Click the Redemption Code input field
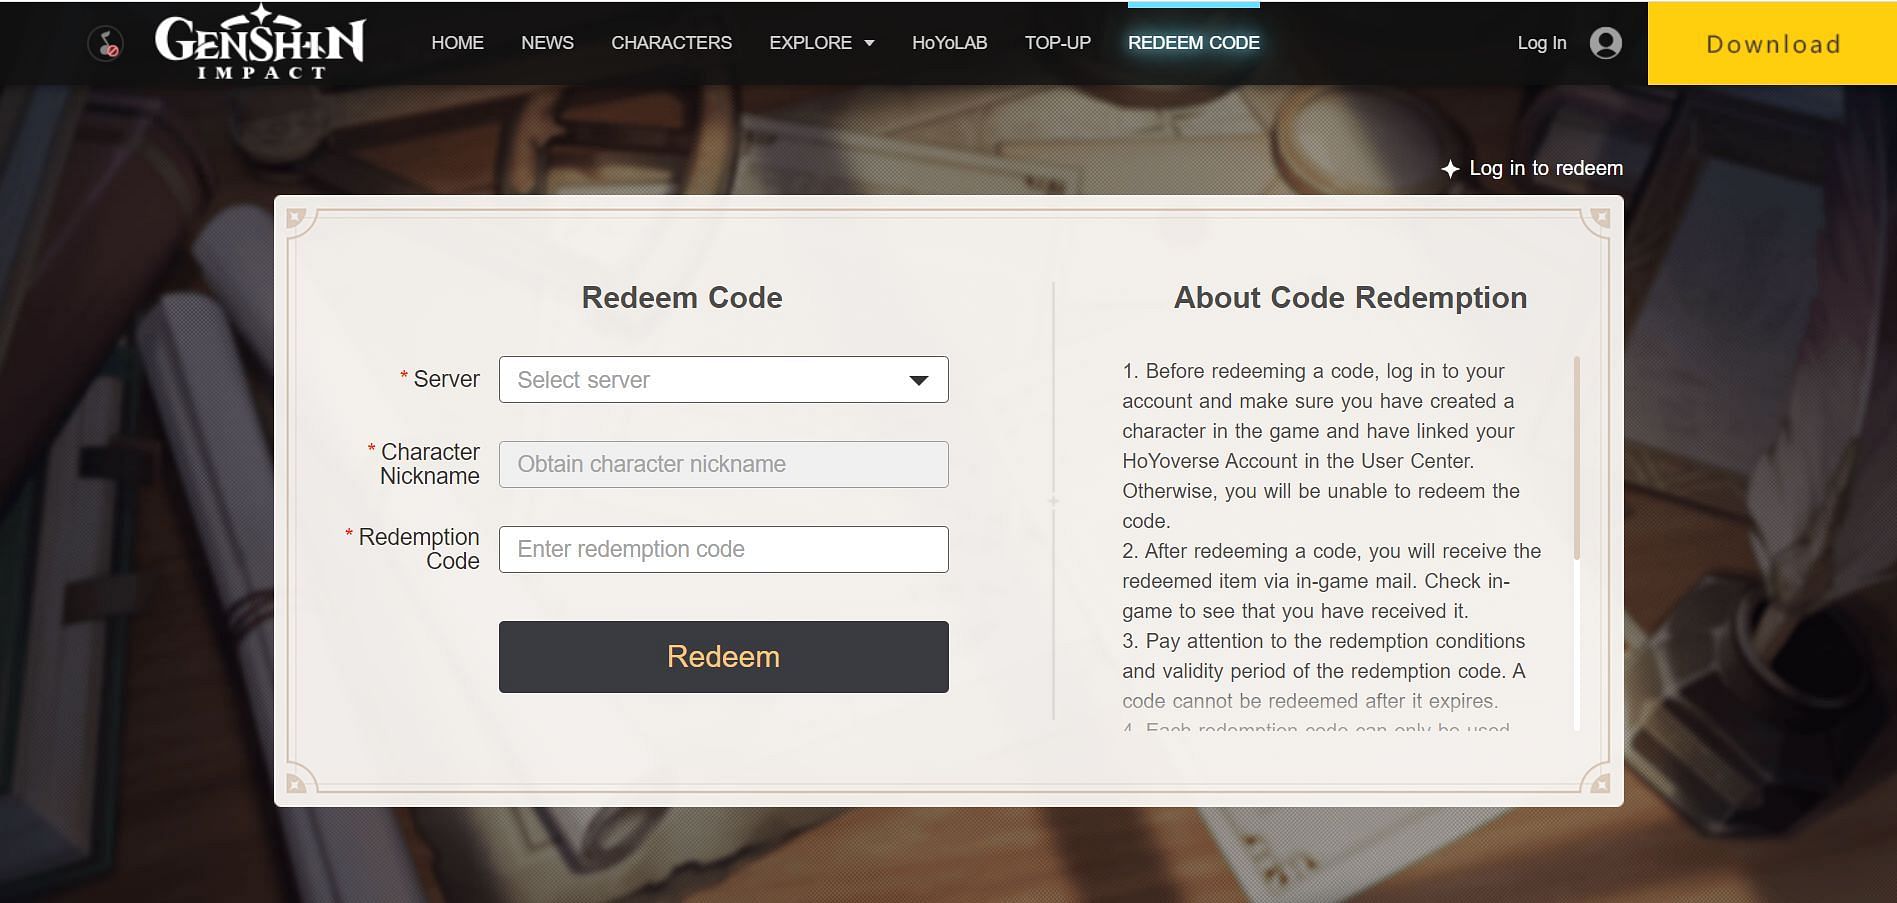Screen dimensions: 1897x903 click(x=723, y=549)
